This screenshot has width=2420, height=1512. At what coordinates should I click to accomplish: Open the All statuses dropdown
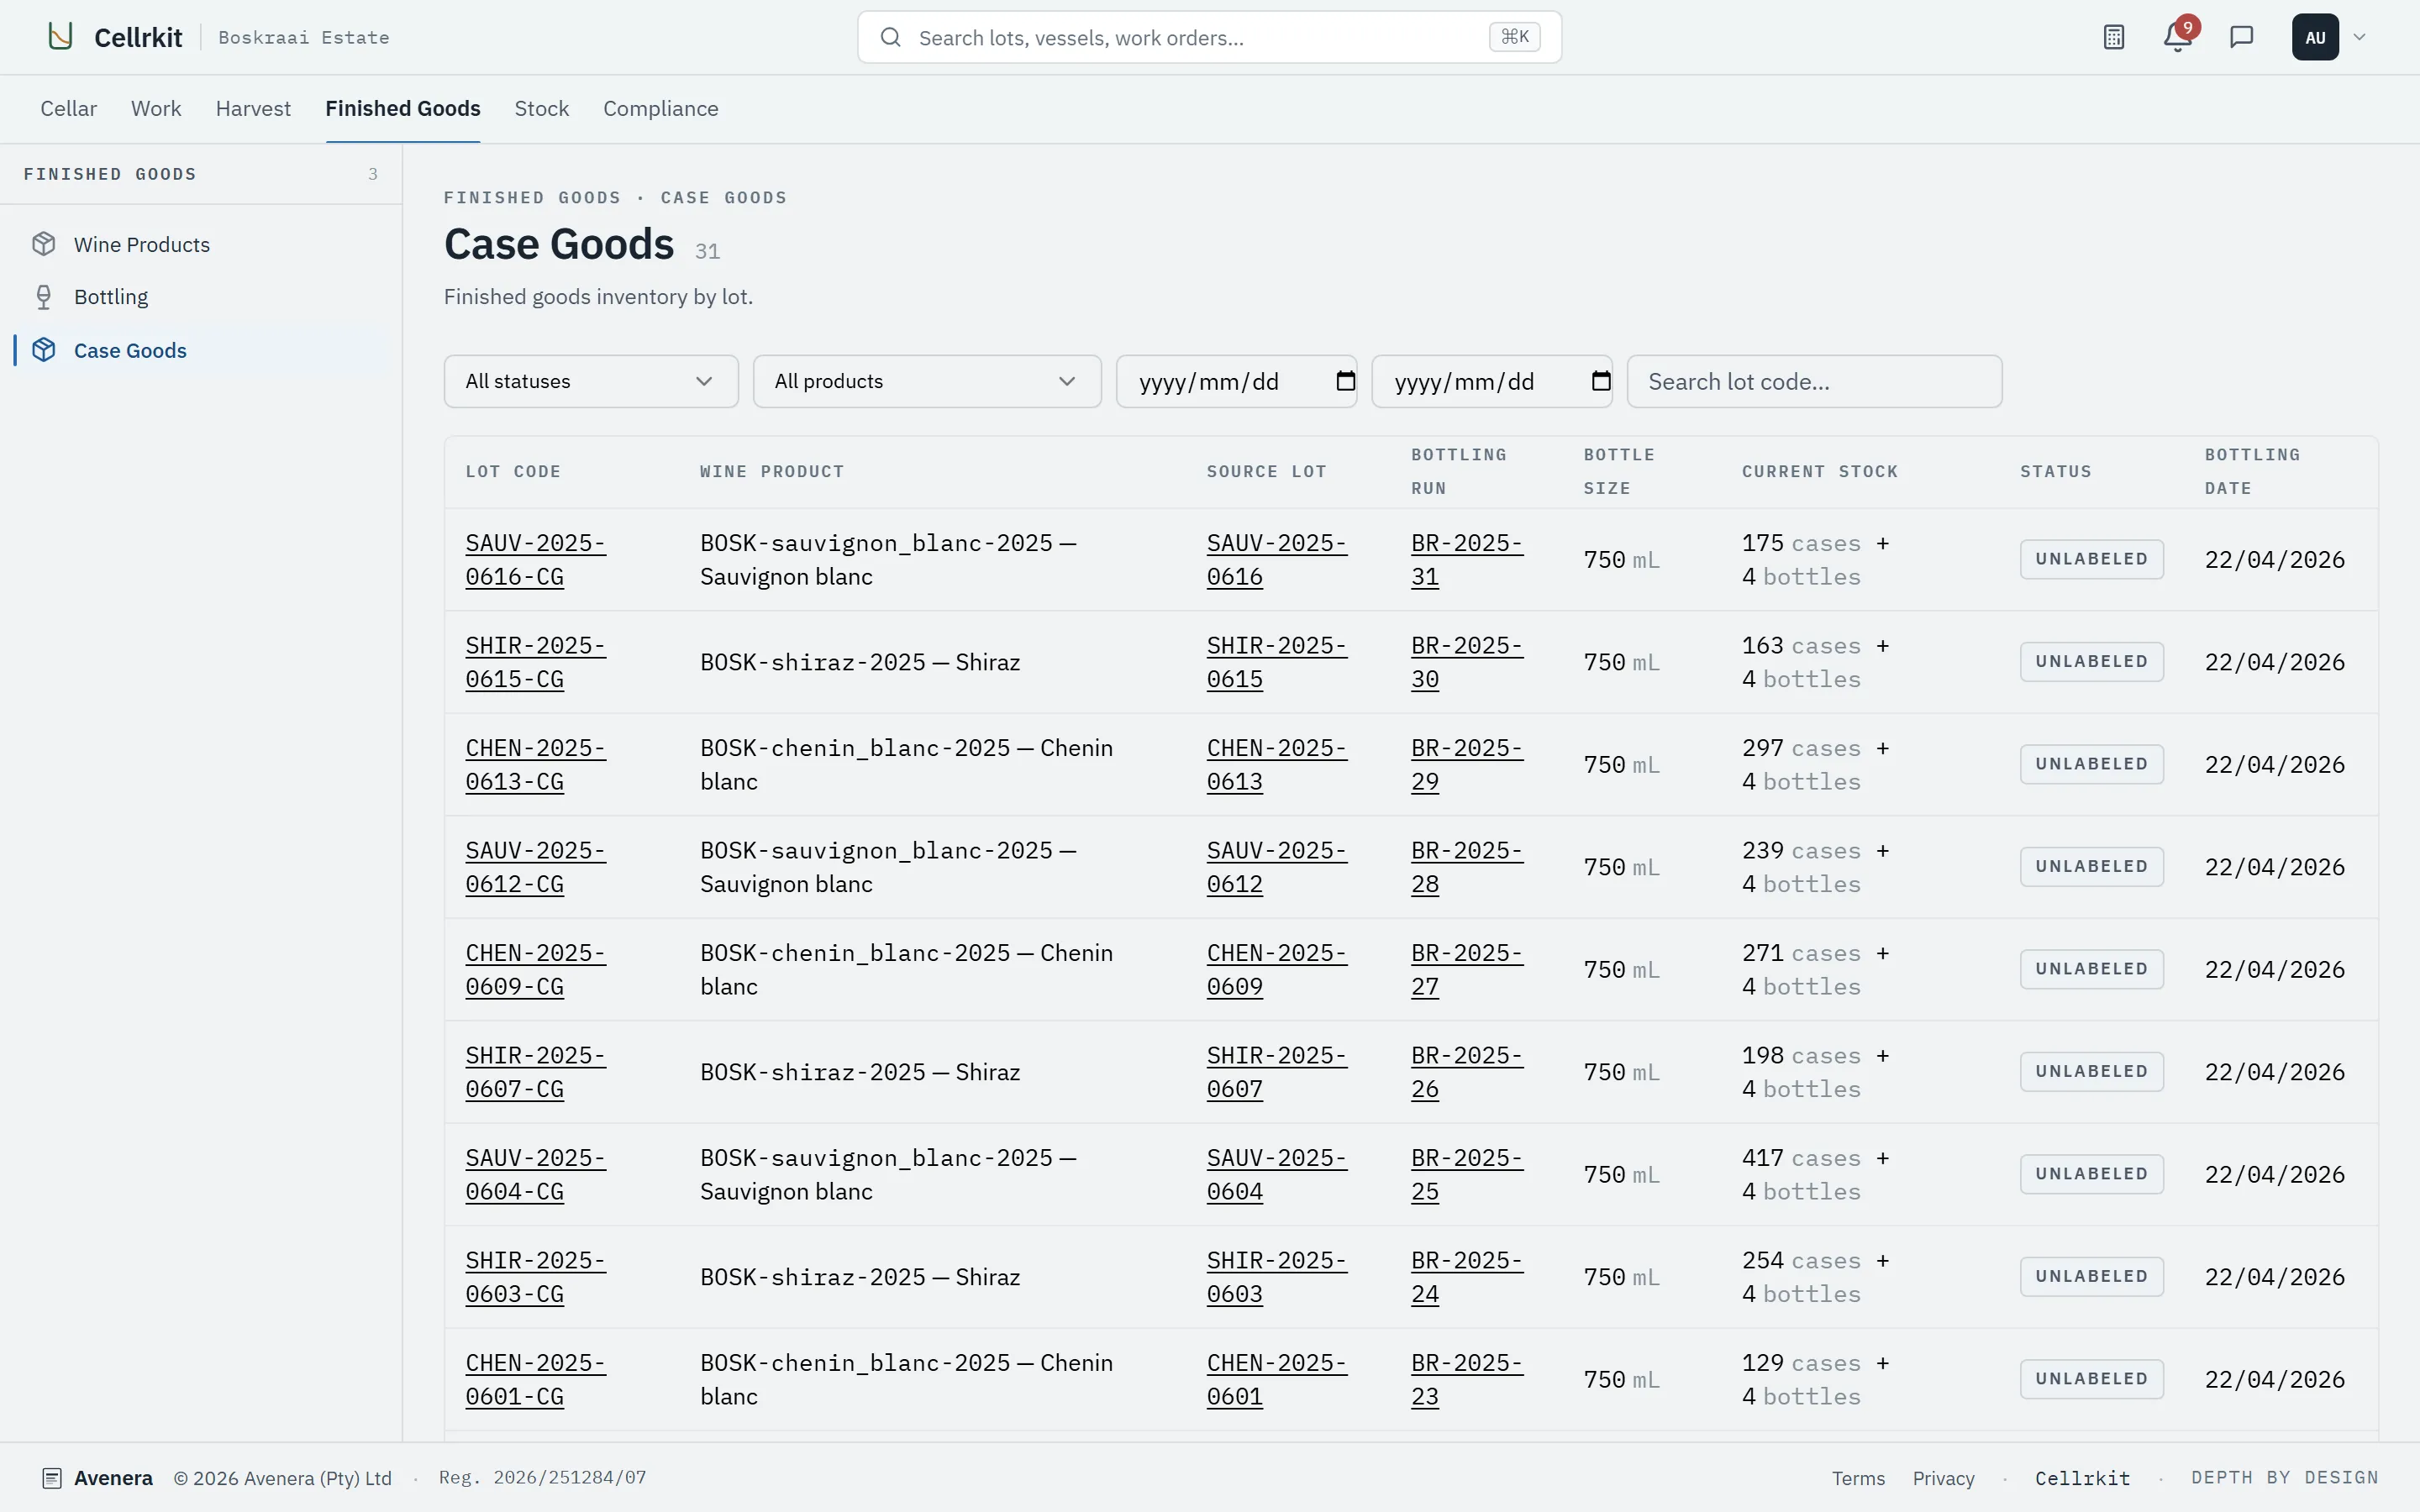click(x=591, y=381)
